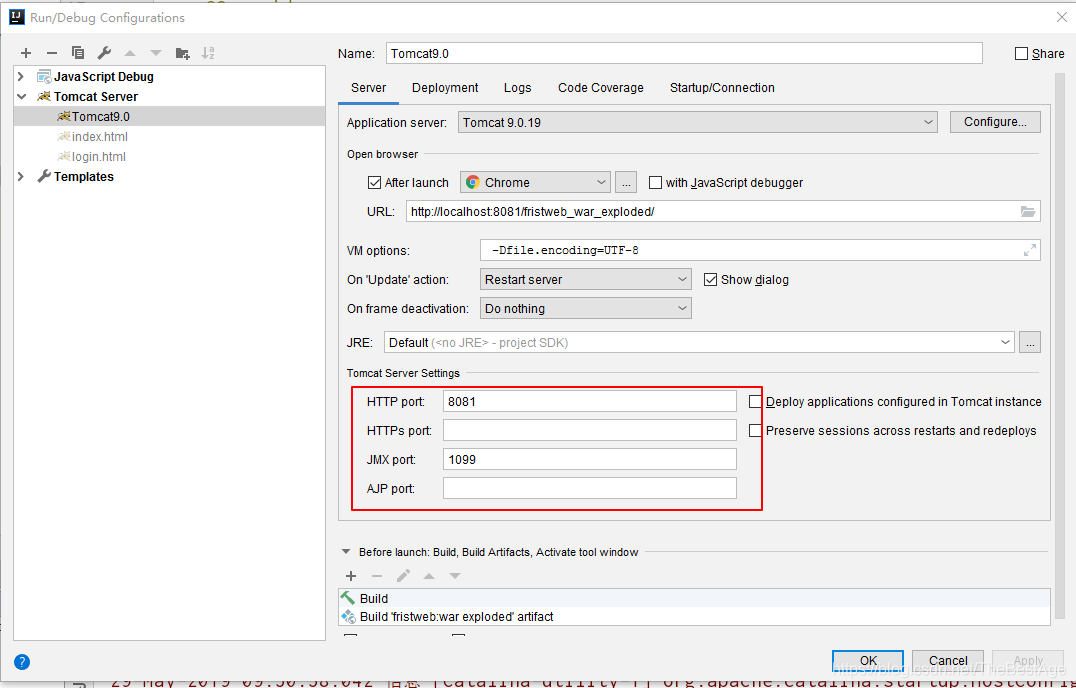The image size is (1076, 688).
Task: Select Tomcat9.0 configuration in tree
Action: tap(169, 117)
